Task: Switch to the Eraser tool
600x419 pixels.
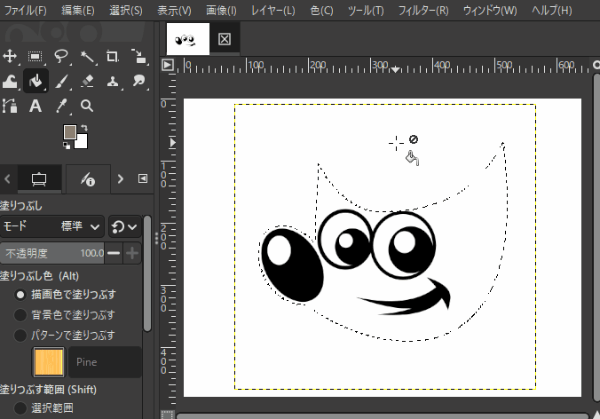Action: (x=88, y=81)
